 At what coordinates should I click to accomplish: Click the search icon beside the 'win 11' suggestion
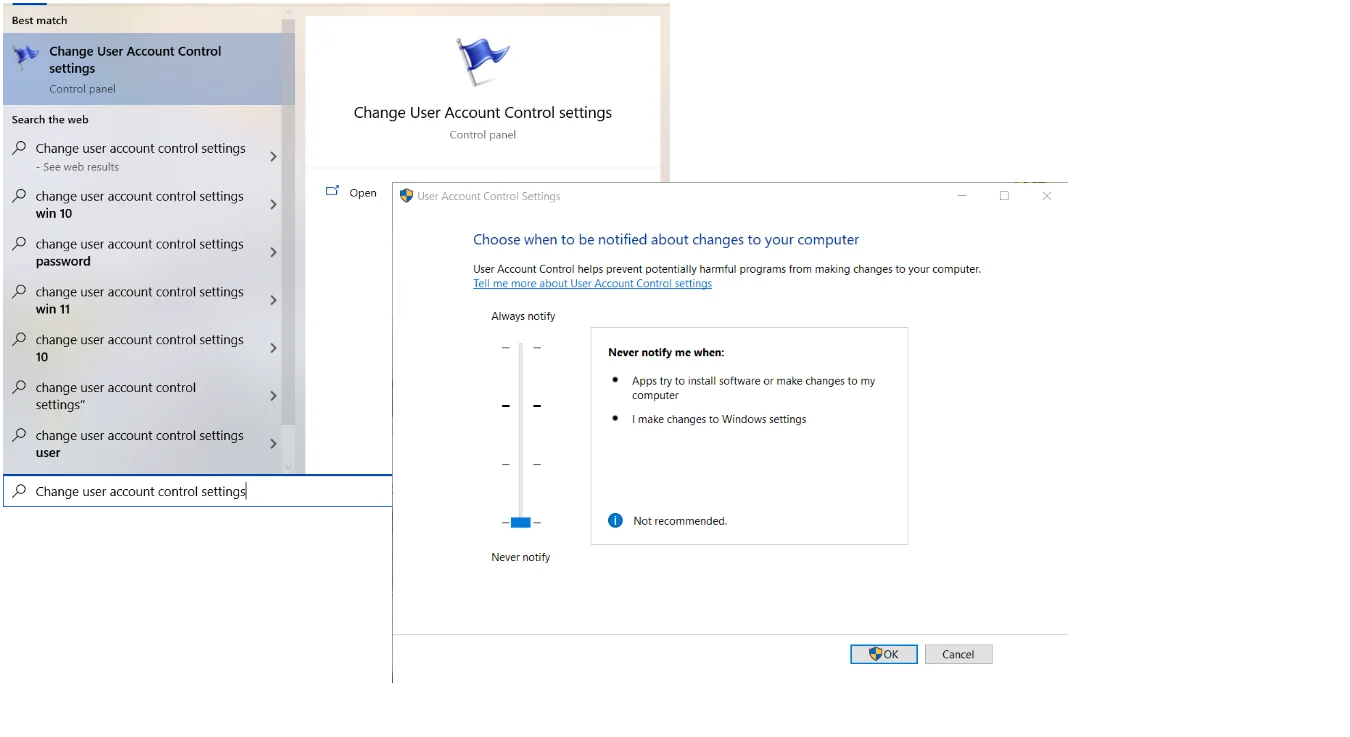(19, 292)
